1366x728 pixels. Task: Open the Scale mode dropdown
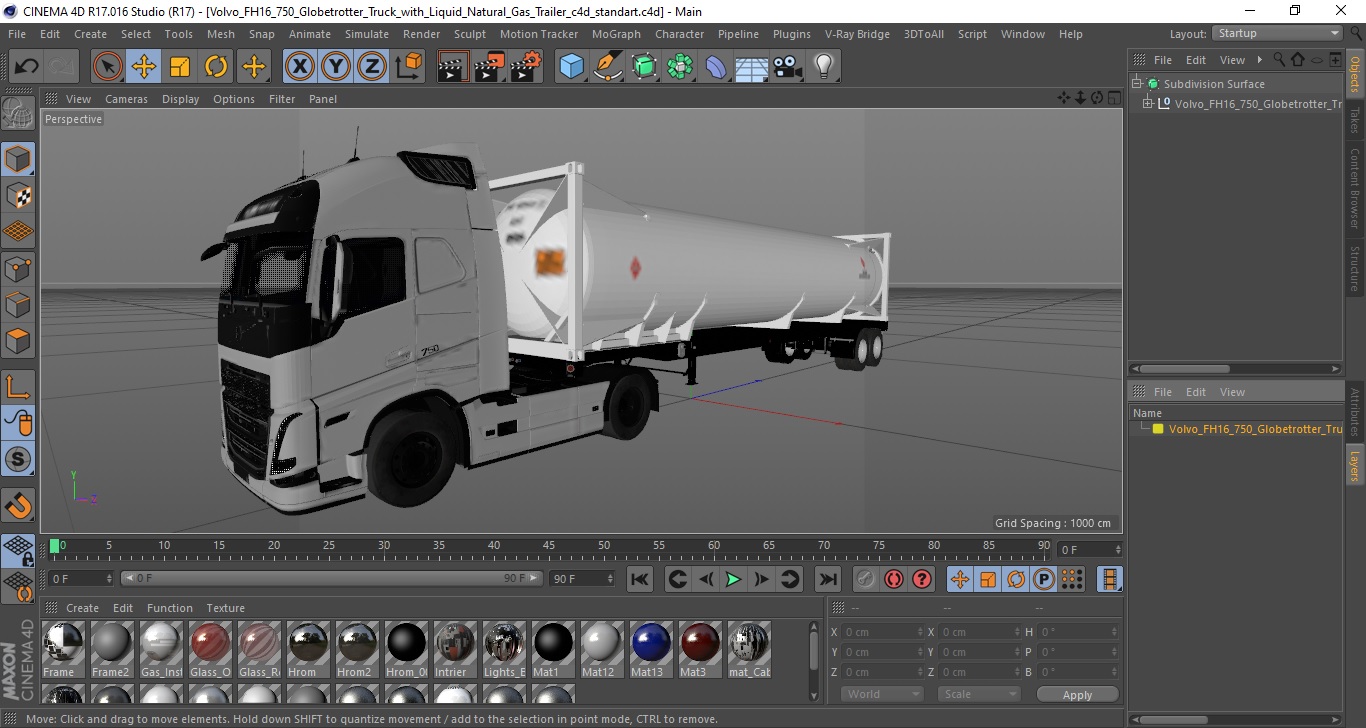(978, 694)
